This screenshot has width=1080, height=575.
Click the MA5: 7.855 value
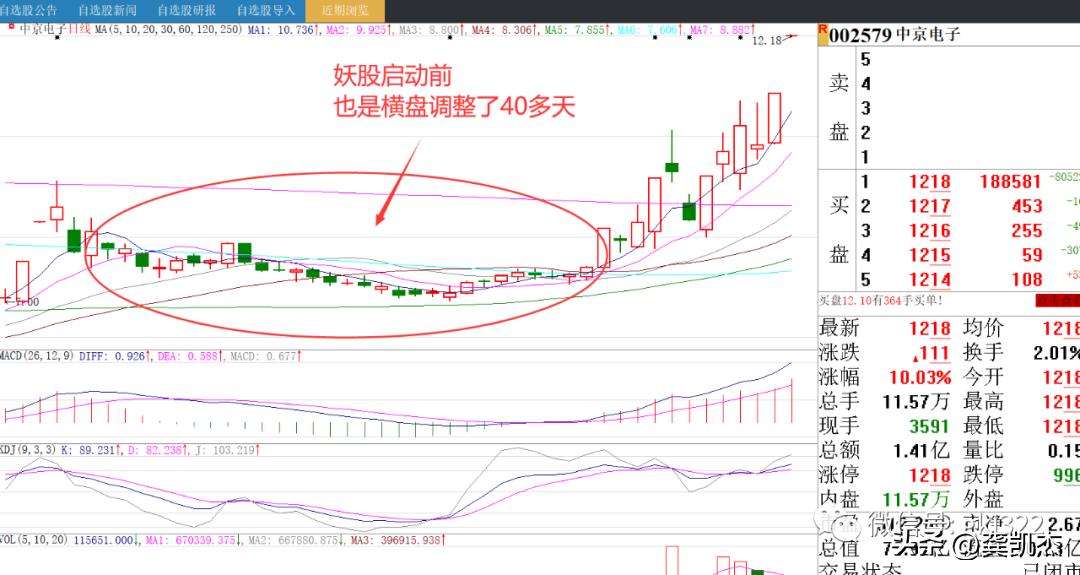pyautogui.click(x=577, y=30)
